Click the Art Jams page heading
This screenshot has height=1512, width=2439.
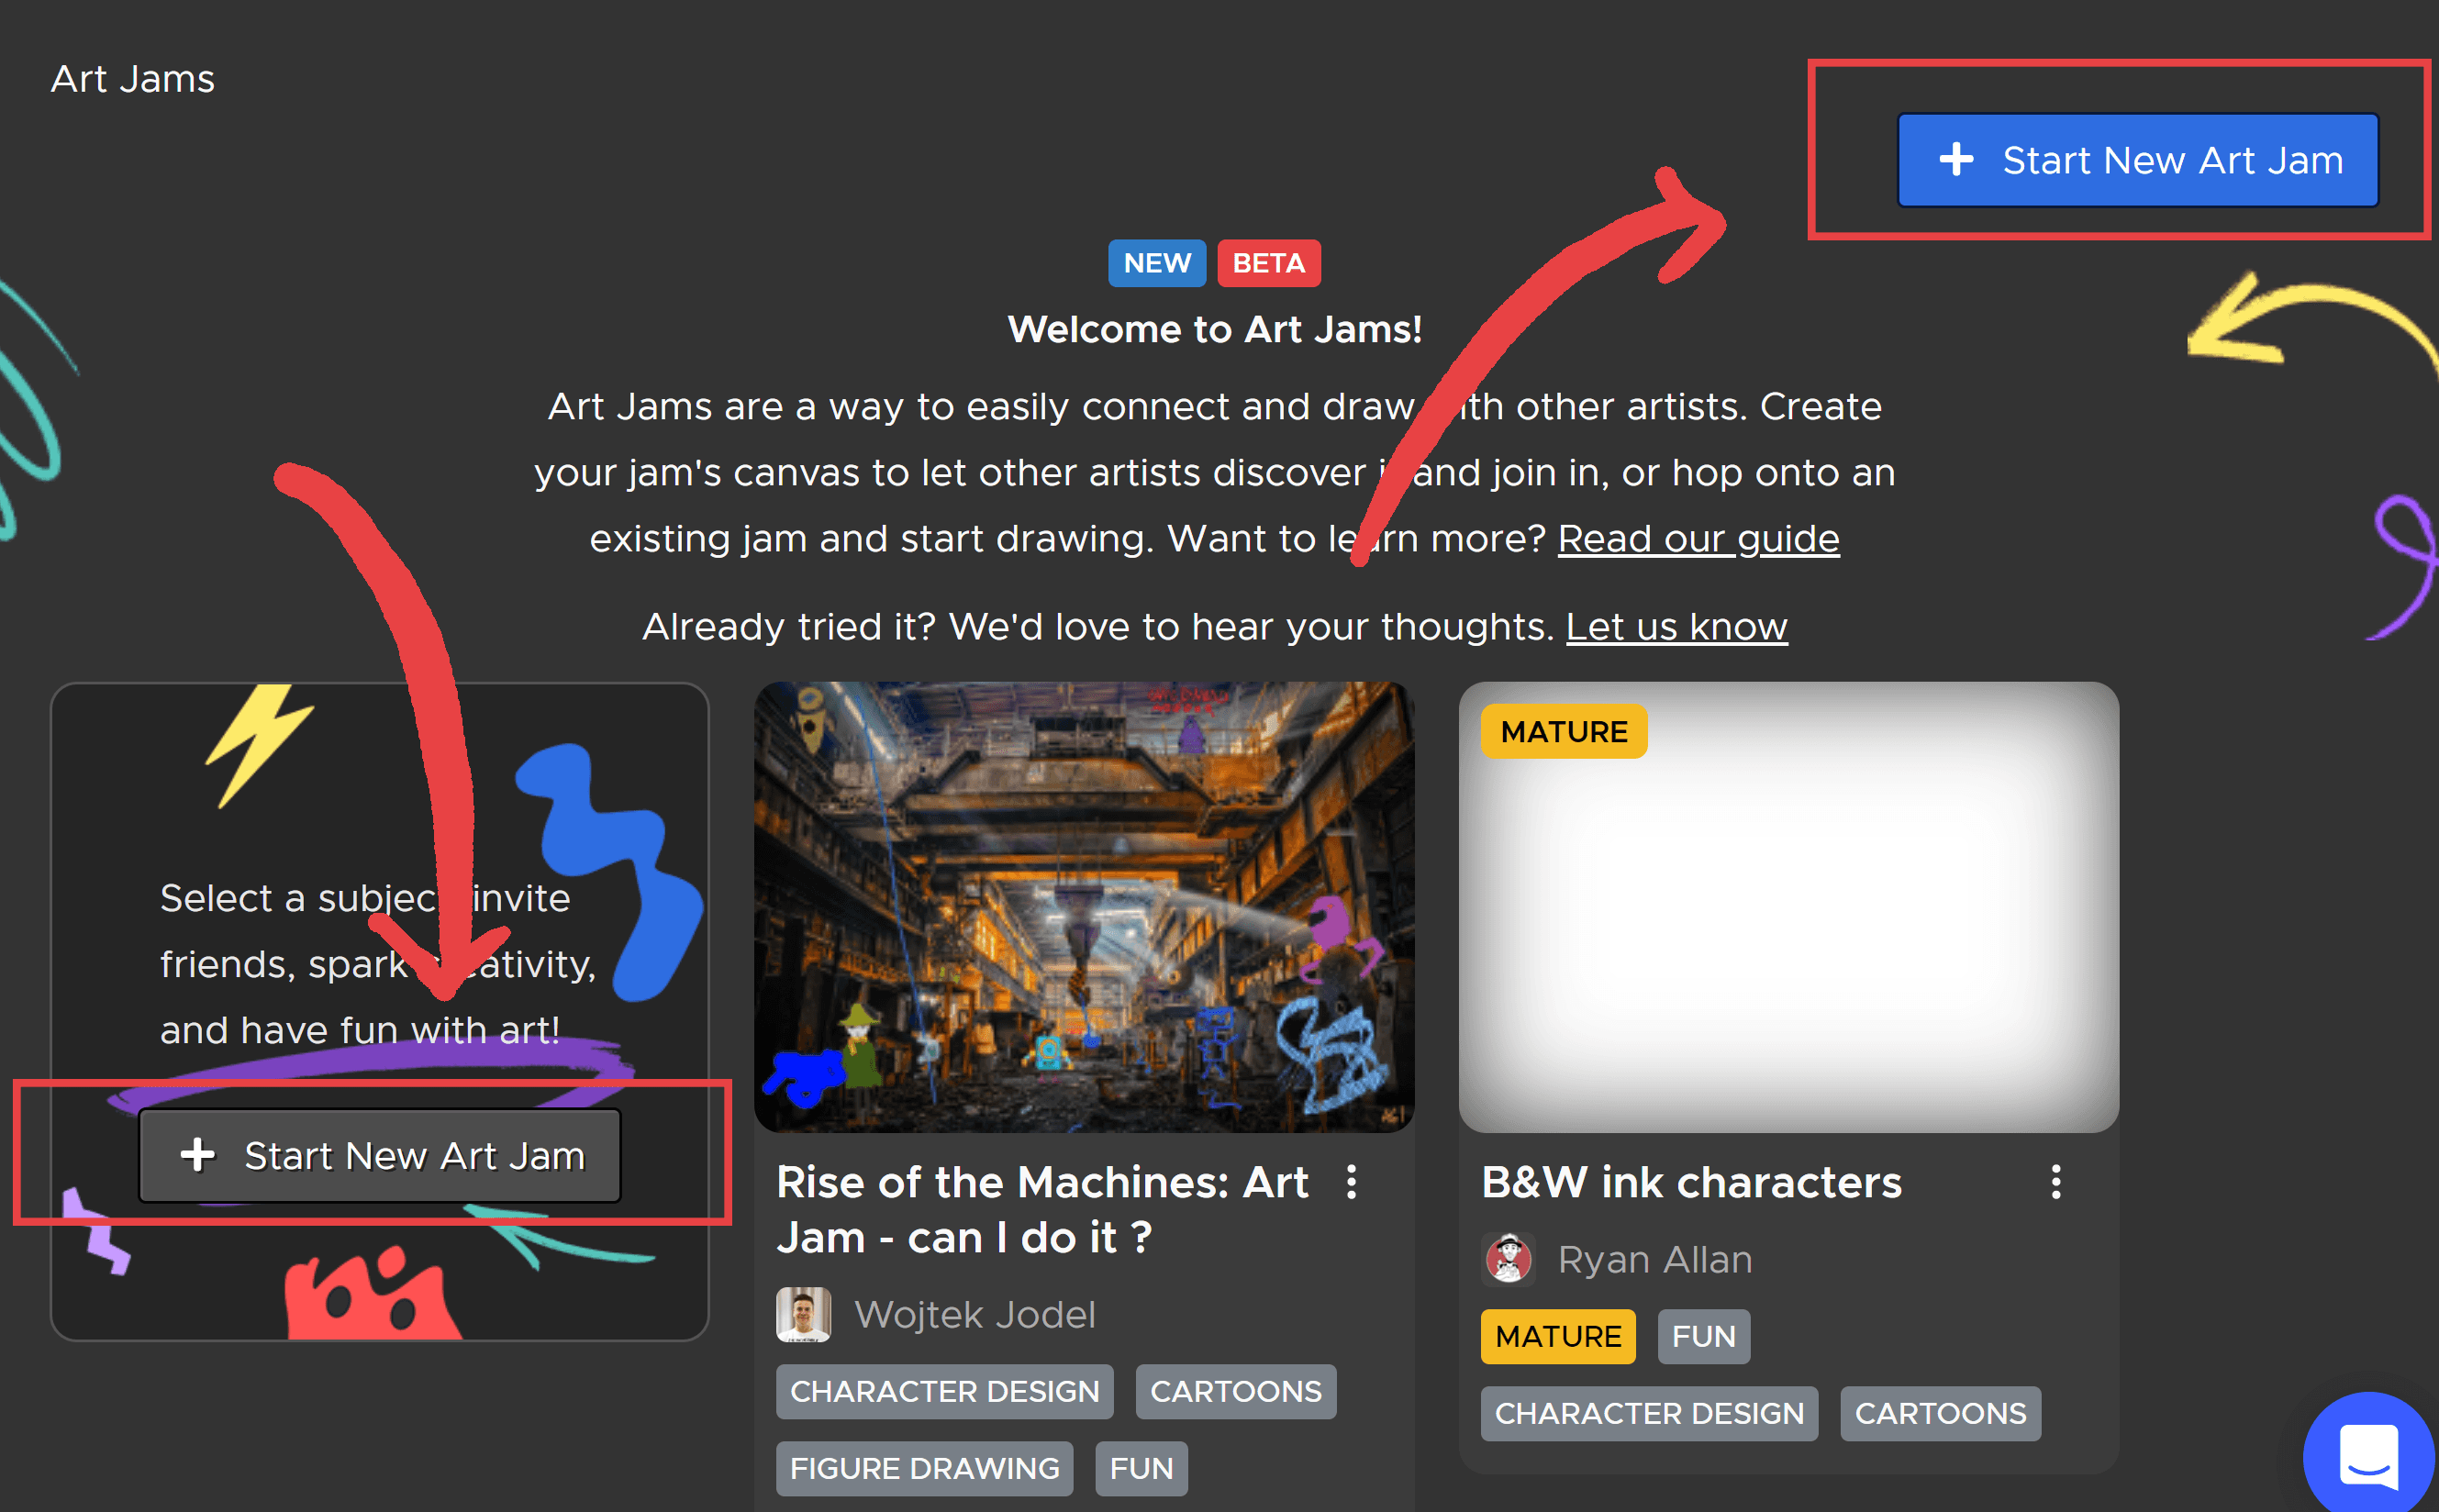133,79
